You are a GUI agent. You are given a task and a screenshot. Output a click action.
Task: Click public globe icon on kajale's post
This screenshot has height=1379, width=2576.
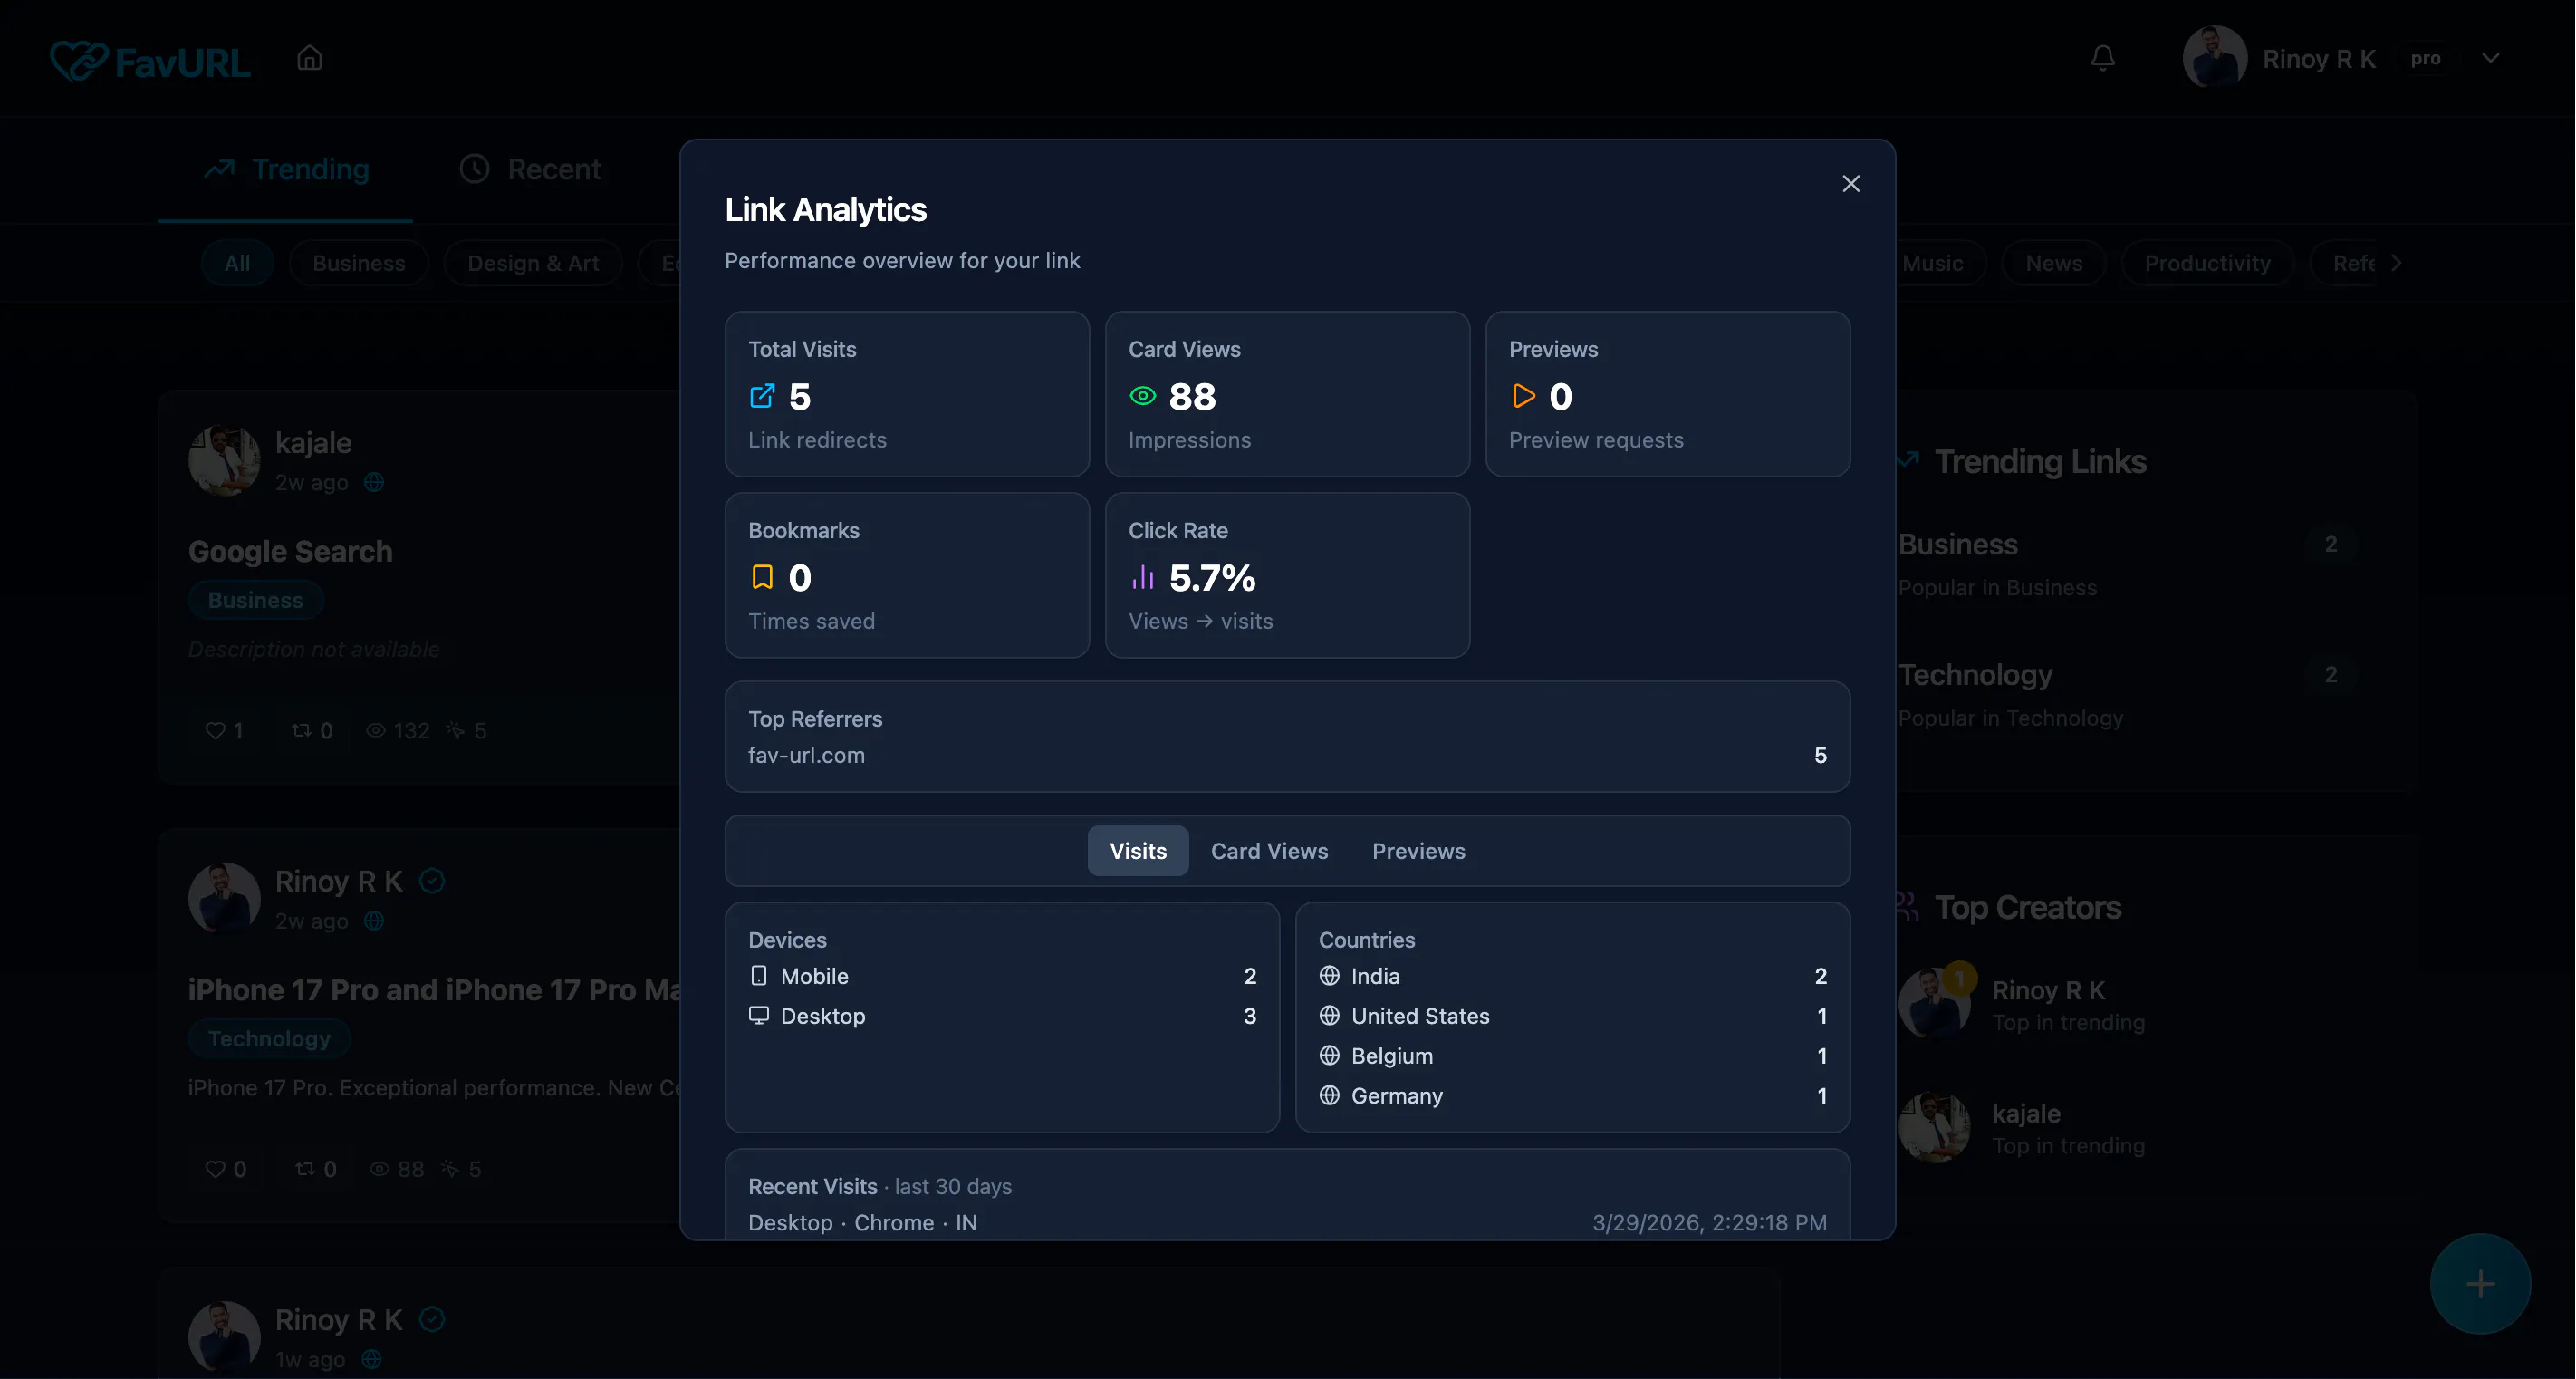pos(374,482)
